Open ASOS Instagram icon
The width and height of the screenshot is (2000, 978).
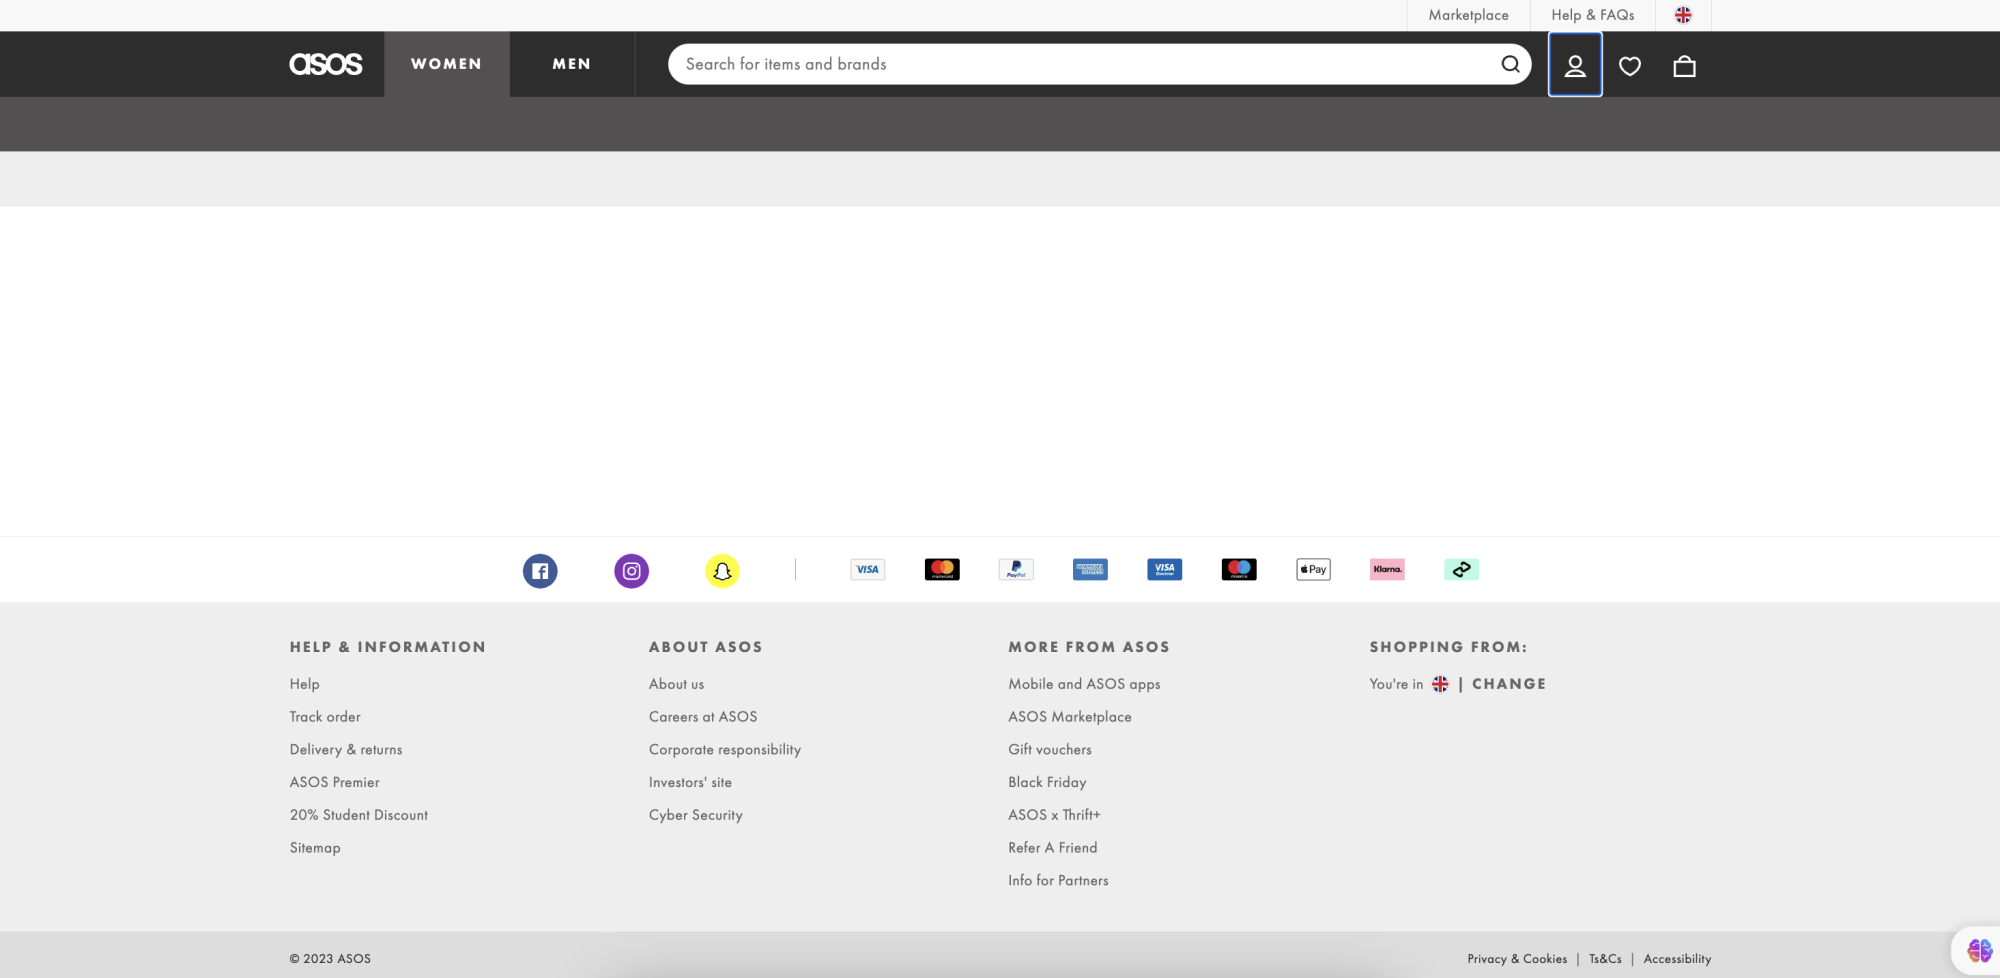(x=631, y=570)
